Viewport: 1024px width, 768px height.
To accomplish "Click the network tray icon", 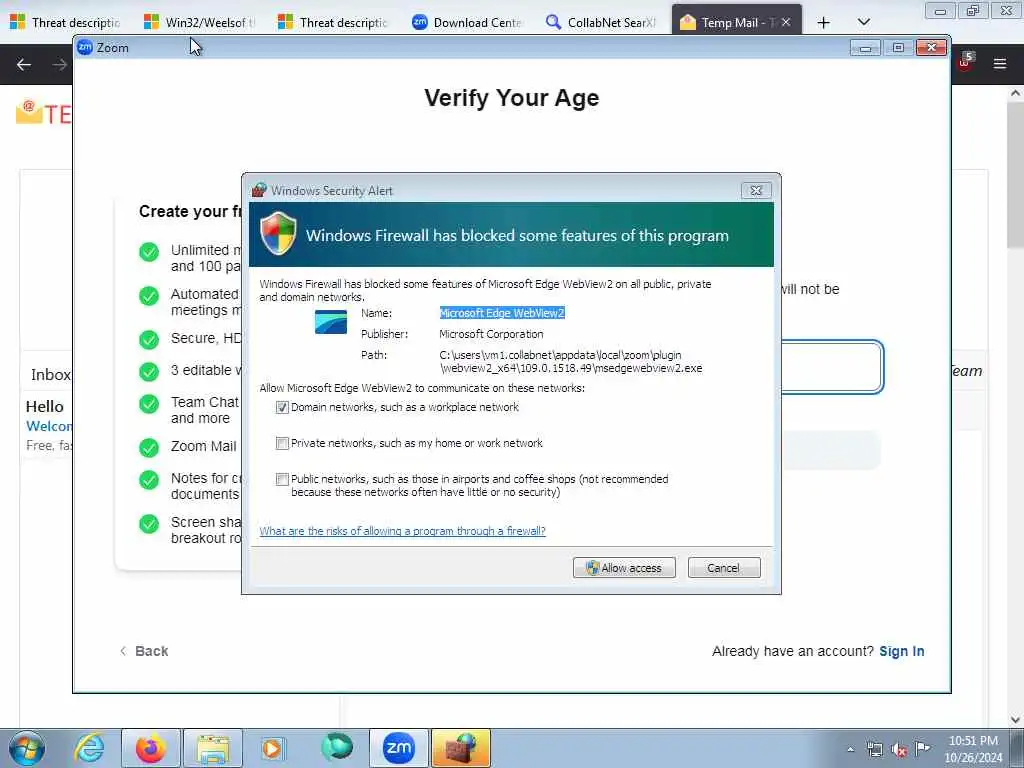I will coord(874,750).
